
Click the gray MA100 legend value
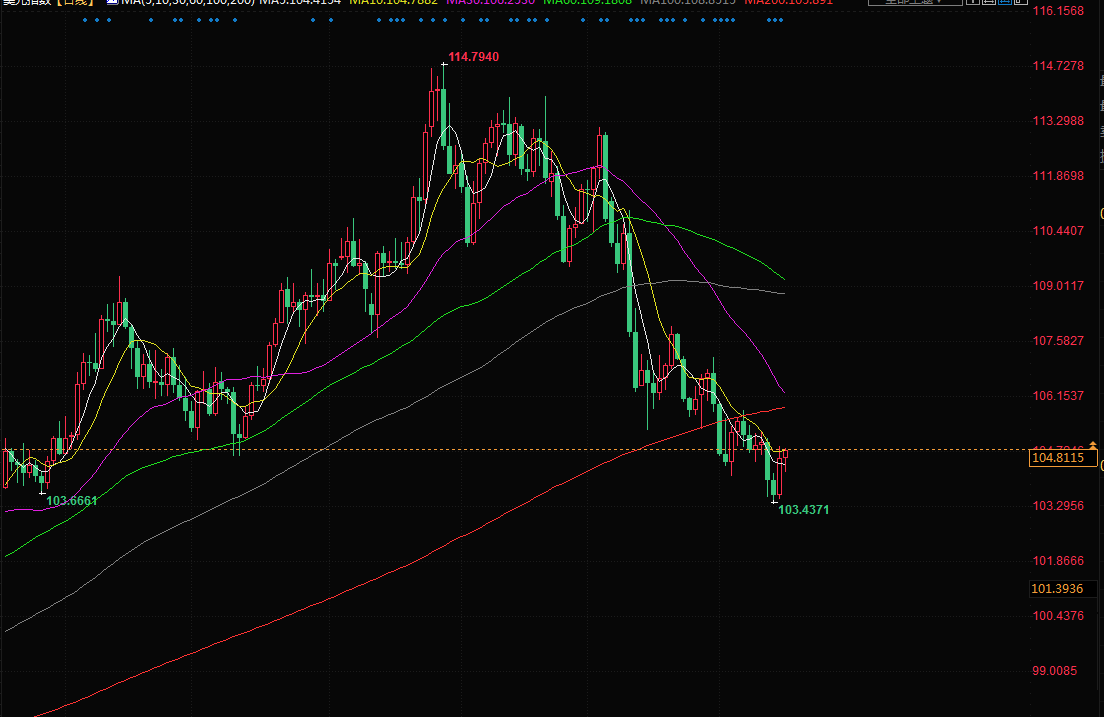point(687,3)
